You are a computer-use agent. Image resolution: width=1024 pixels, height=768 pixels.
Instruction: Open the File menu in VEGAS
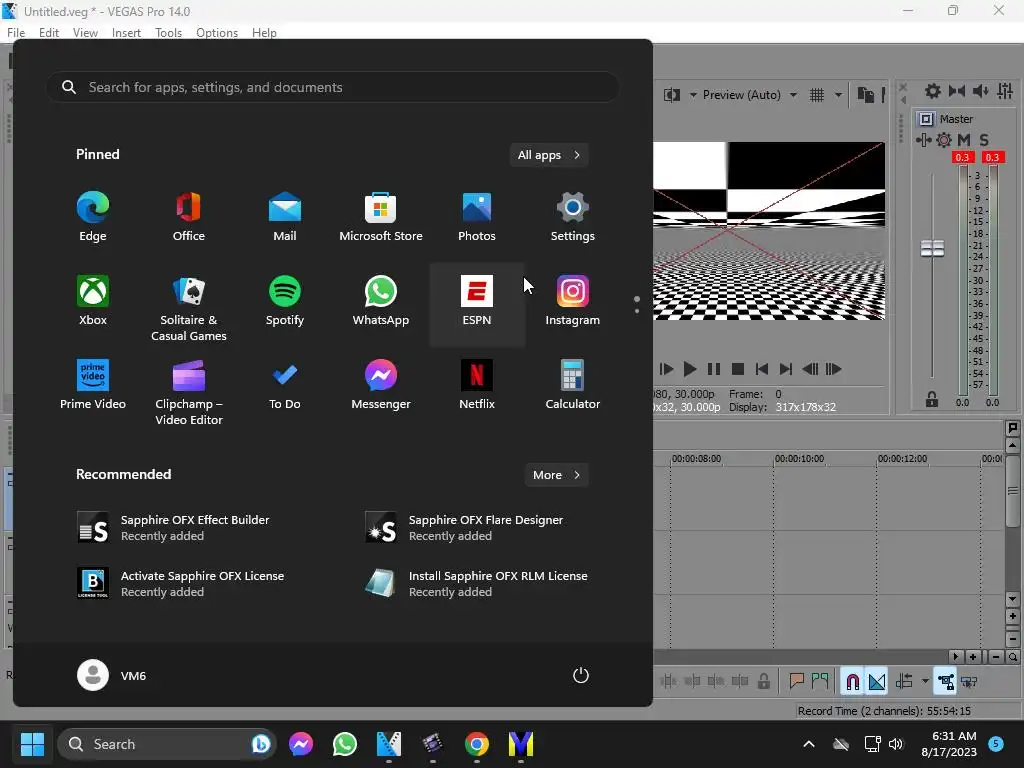click(x=16, y=33)
